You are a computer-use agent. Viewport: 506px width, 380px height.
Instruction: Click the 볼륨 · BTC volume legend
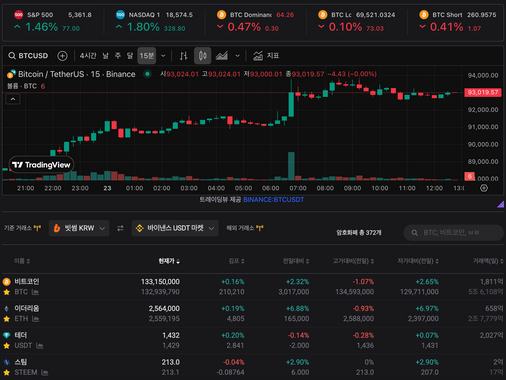[x=26, y=86]
